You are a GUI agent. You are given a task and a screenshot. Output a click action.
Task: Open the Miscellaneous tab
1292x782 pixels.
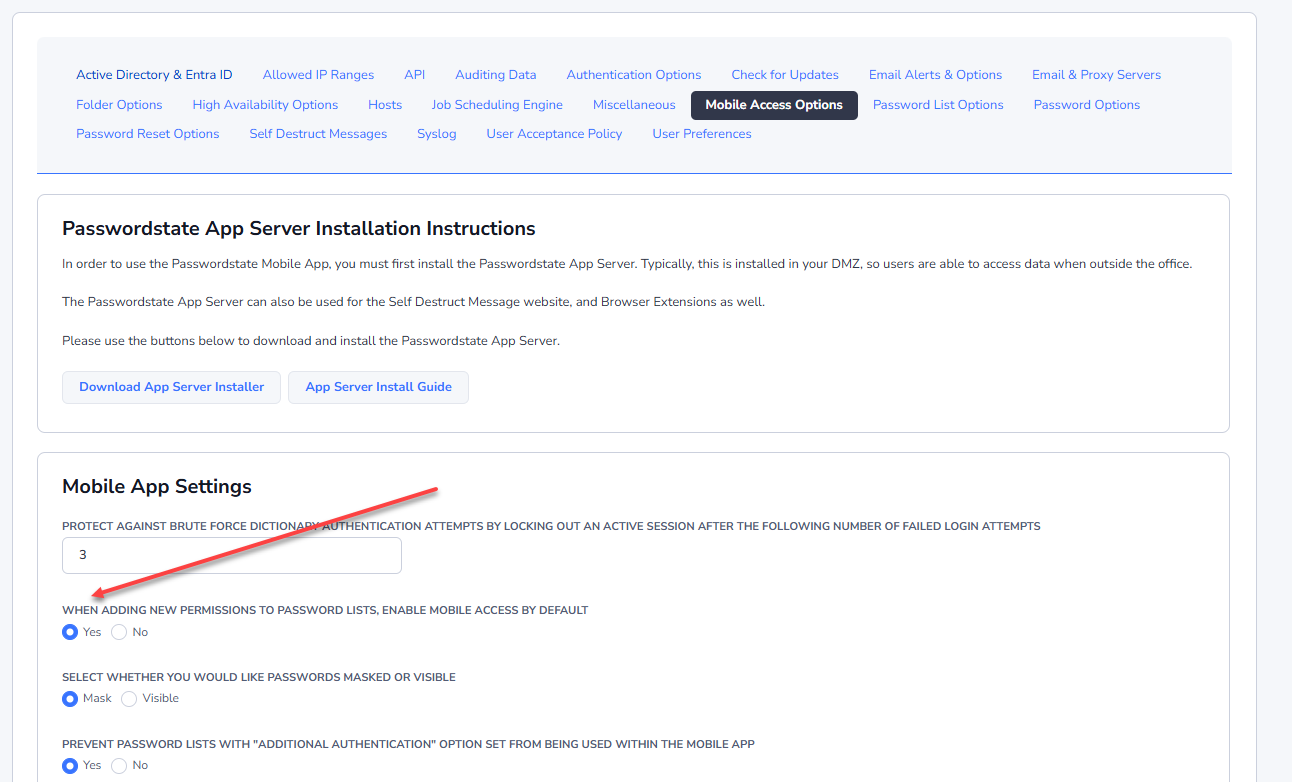pyautogui.click(x=634, y=105)
